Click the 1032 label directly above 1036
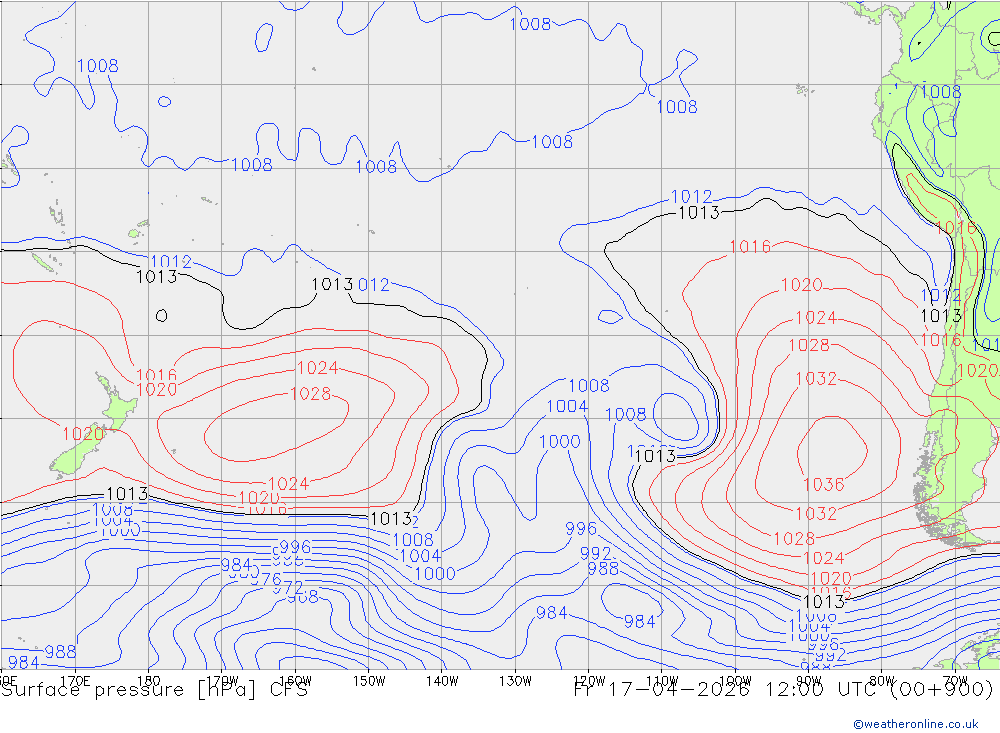This screenshot has height=733, width=1000. [816, 378]
